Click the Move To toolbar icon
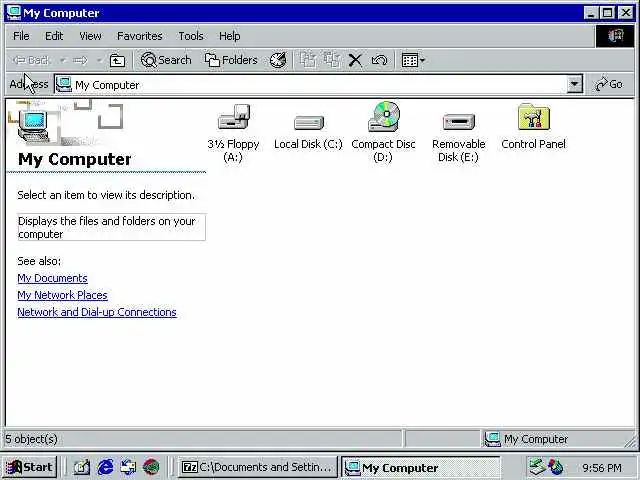The image size is (640, 480). [x=308, y=60]
